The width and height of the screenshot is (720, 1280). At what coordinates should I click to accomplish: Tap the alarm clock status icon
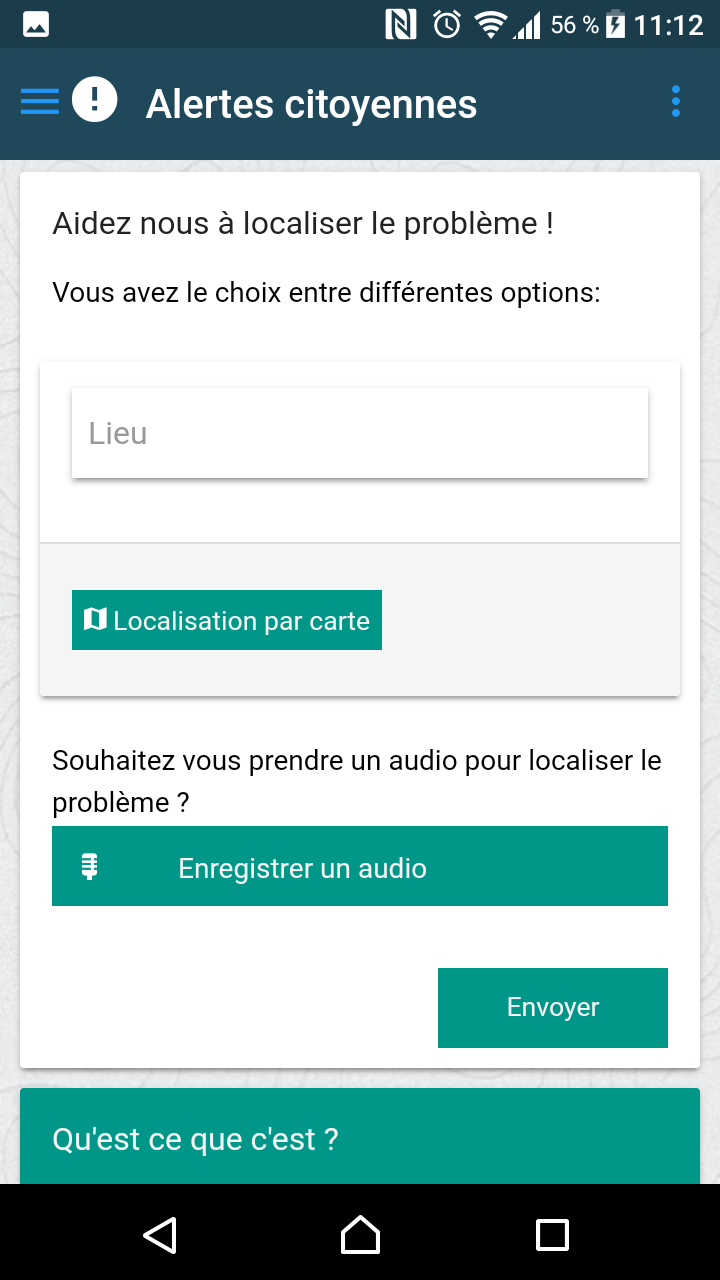[447, 25]
